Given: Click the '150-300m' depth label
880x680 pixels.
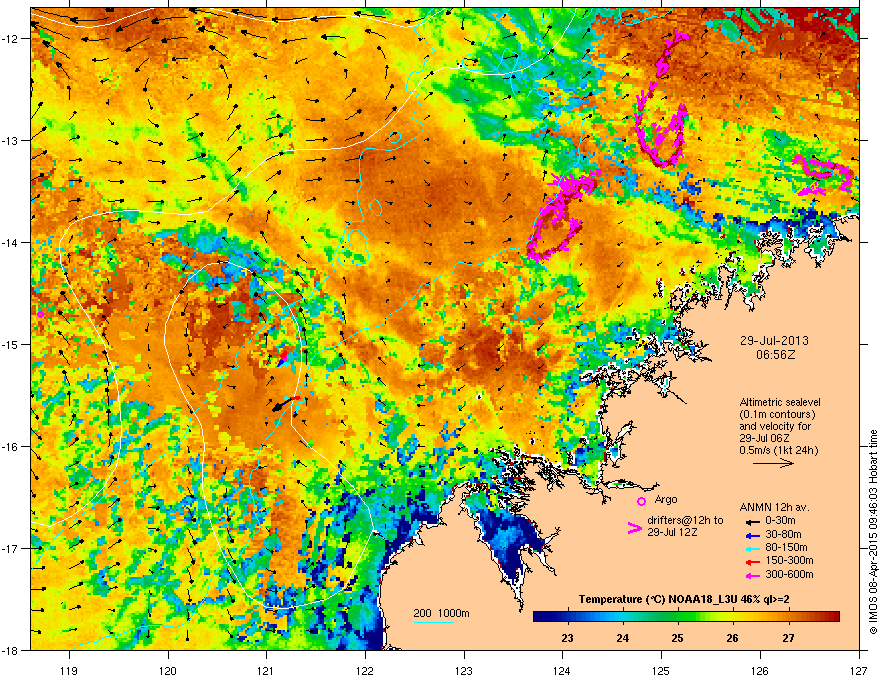Looking at the screenshot, I should [x=789, y=560].
